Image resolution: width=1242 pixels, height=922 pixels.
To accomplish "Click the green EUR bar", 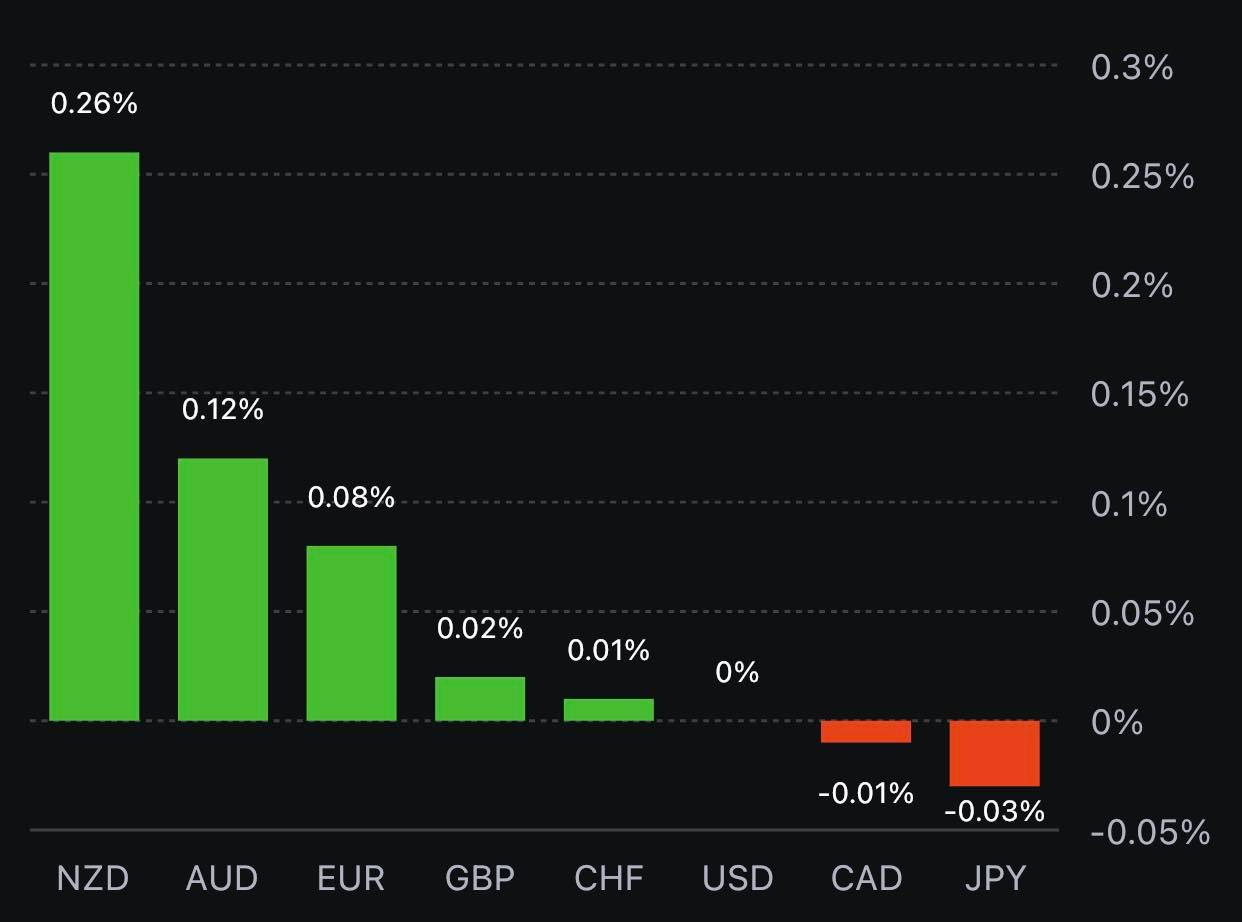I will [351, 633].
